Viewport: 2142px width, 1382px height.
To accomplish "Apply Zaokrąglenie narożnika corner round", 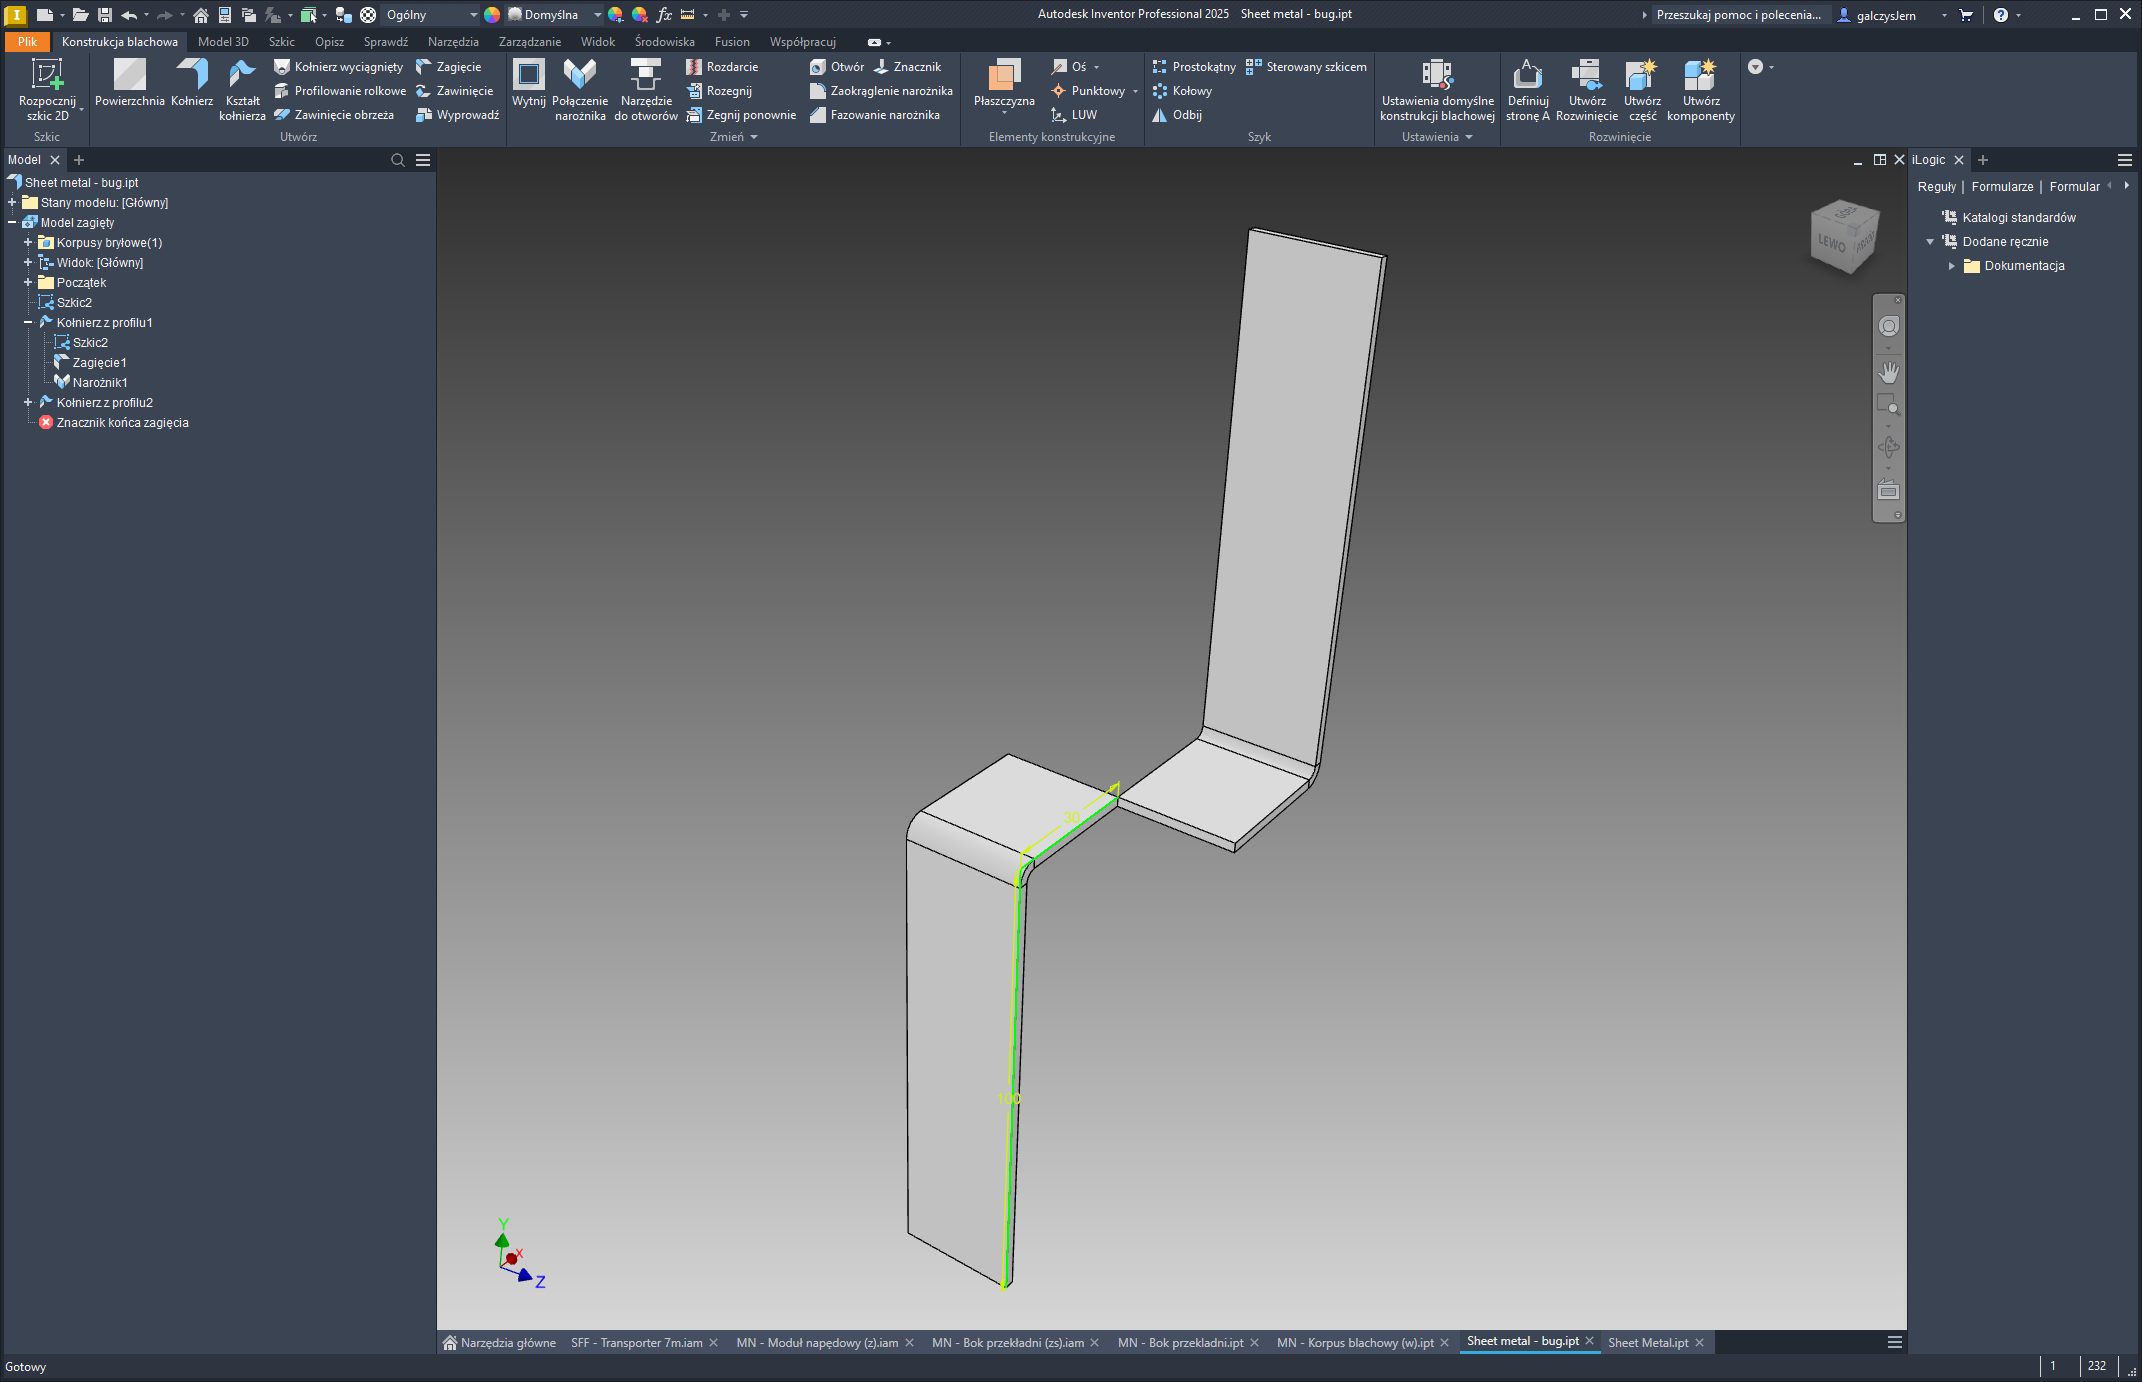I will click(x=882, y=91).
